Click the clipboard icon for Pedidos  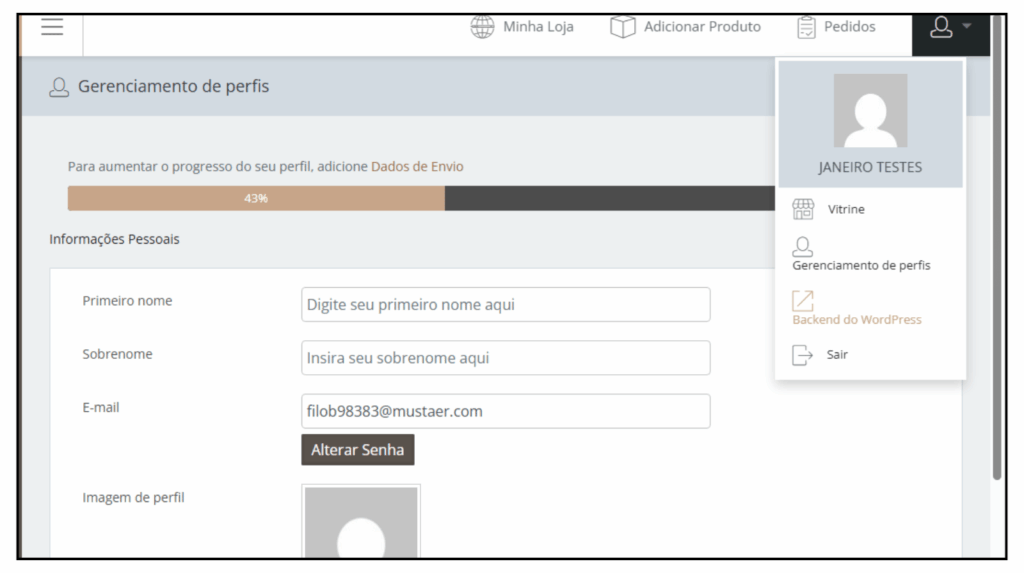(806, 27)
